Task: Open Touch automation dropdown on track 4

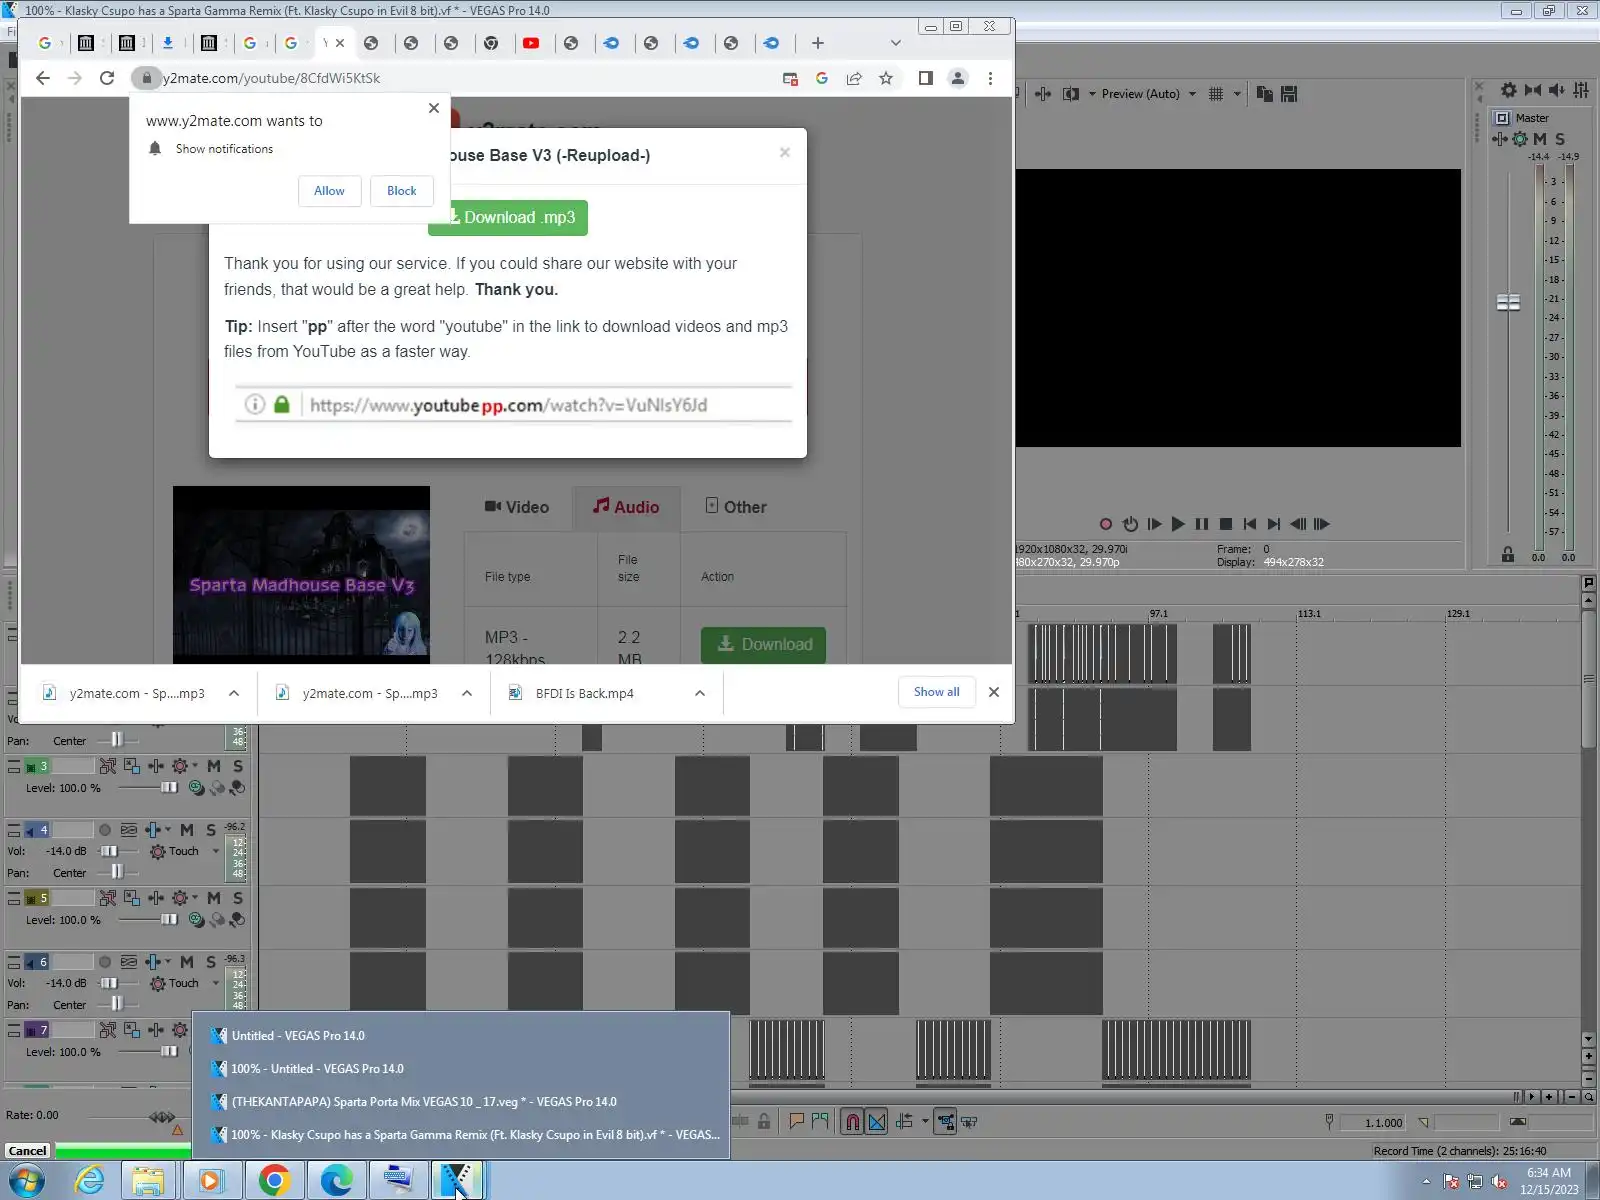Action: pos(216,852)
